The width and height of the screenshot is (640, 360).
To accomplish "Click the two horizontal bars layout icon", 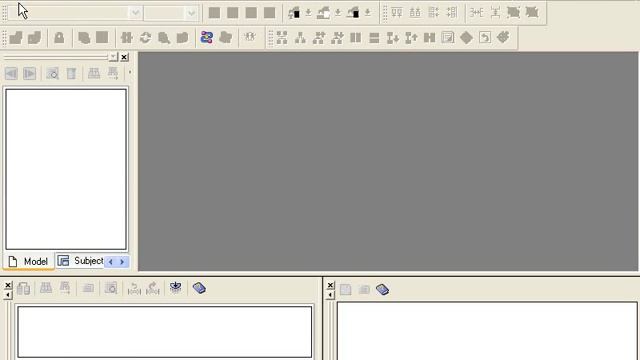I will (x=374, y=38).
